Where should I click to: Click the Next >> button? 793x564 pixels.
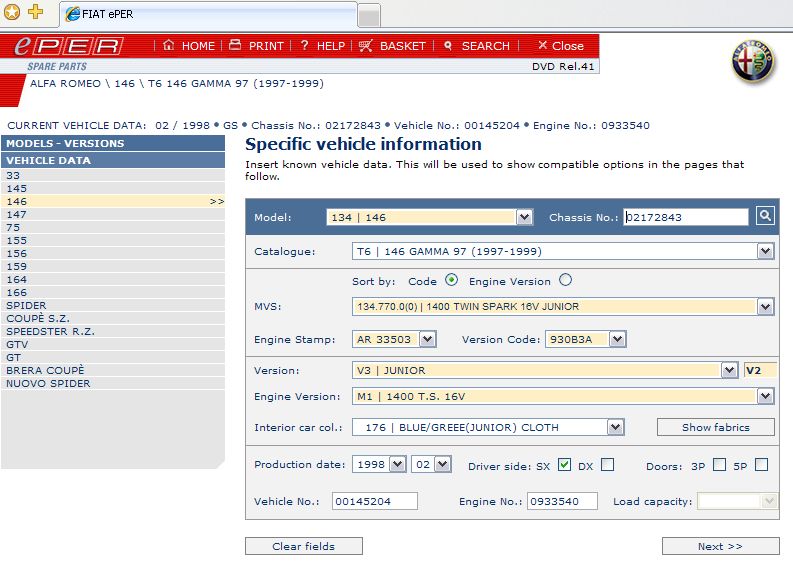click(x=720, y=546)
